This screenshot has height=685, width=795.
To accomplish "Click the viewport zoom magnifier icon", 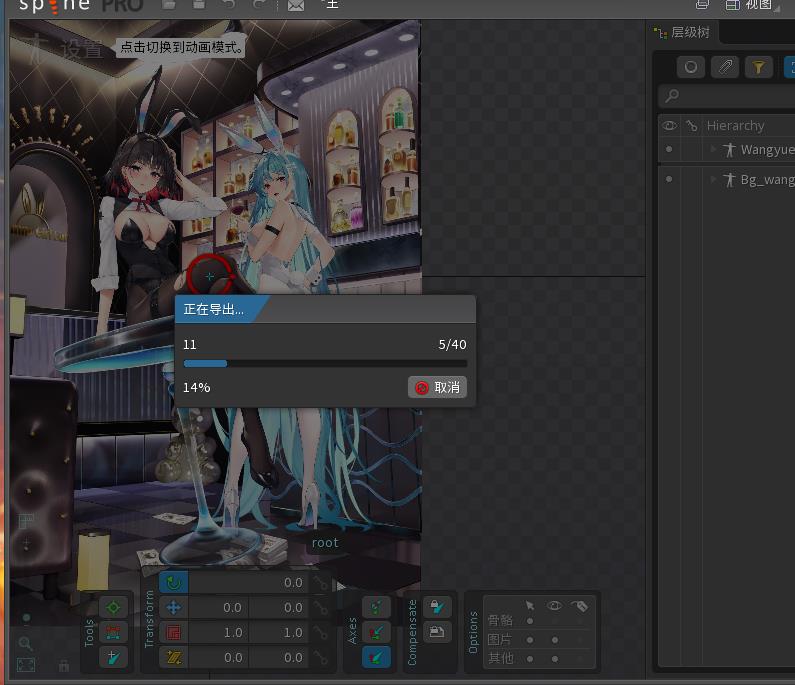I will (25, 644).
